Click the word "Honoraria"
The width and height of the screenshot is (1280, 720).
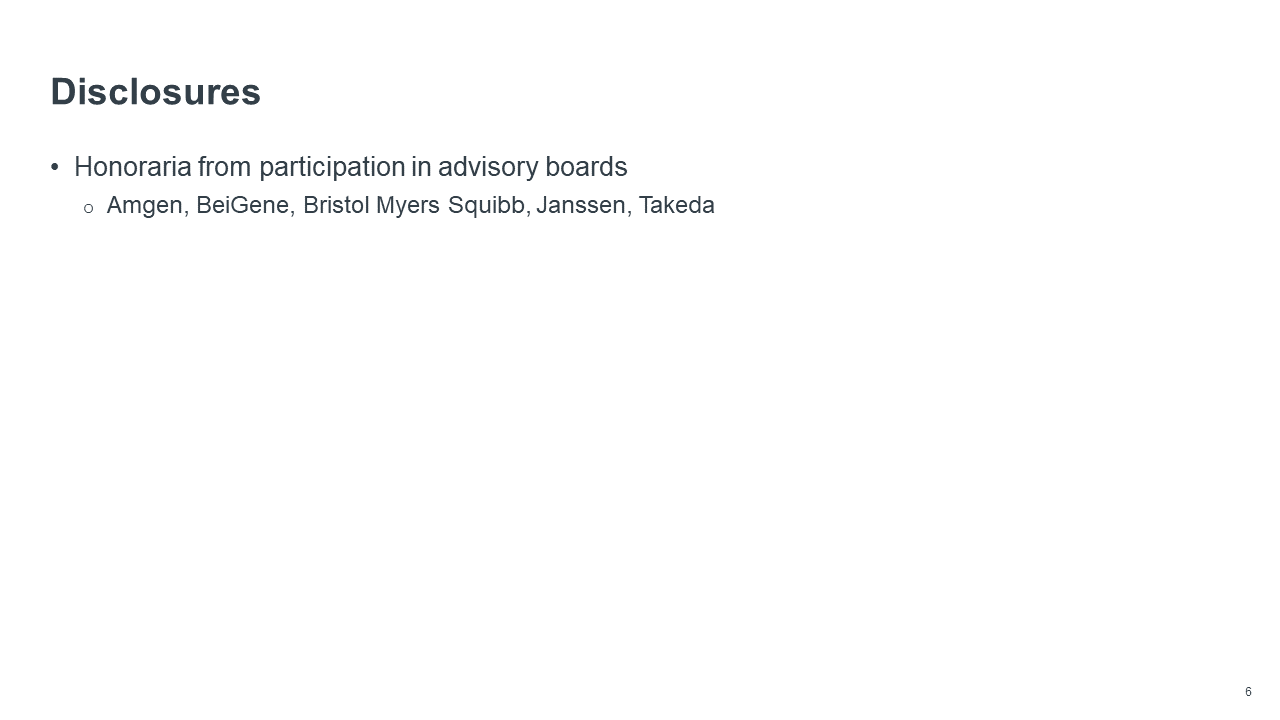(139, 167)
